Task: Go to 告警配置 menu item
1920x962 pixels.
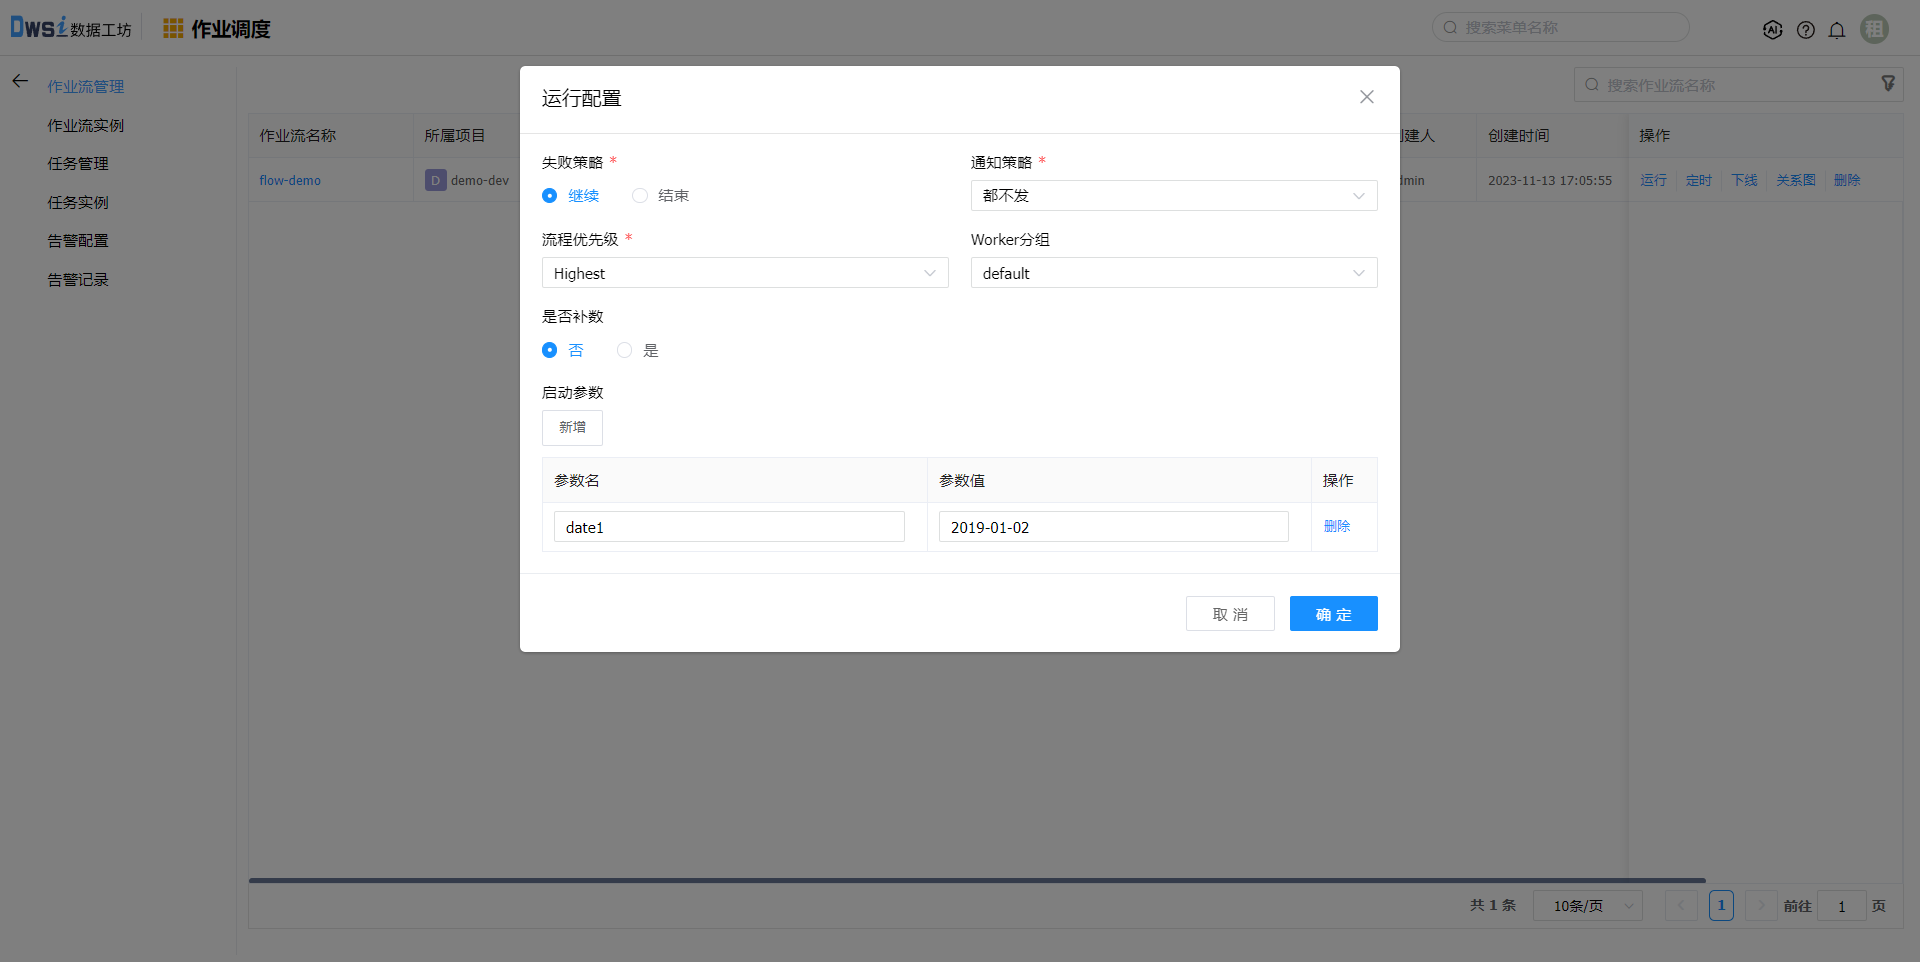Action: pyautogui.click(x=78, y=241)
